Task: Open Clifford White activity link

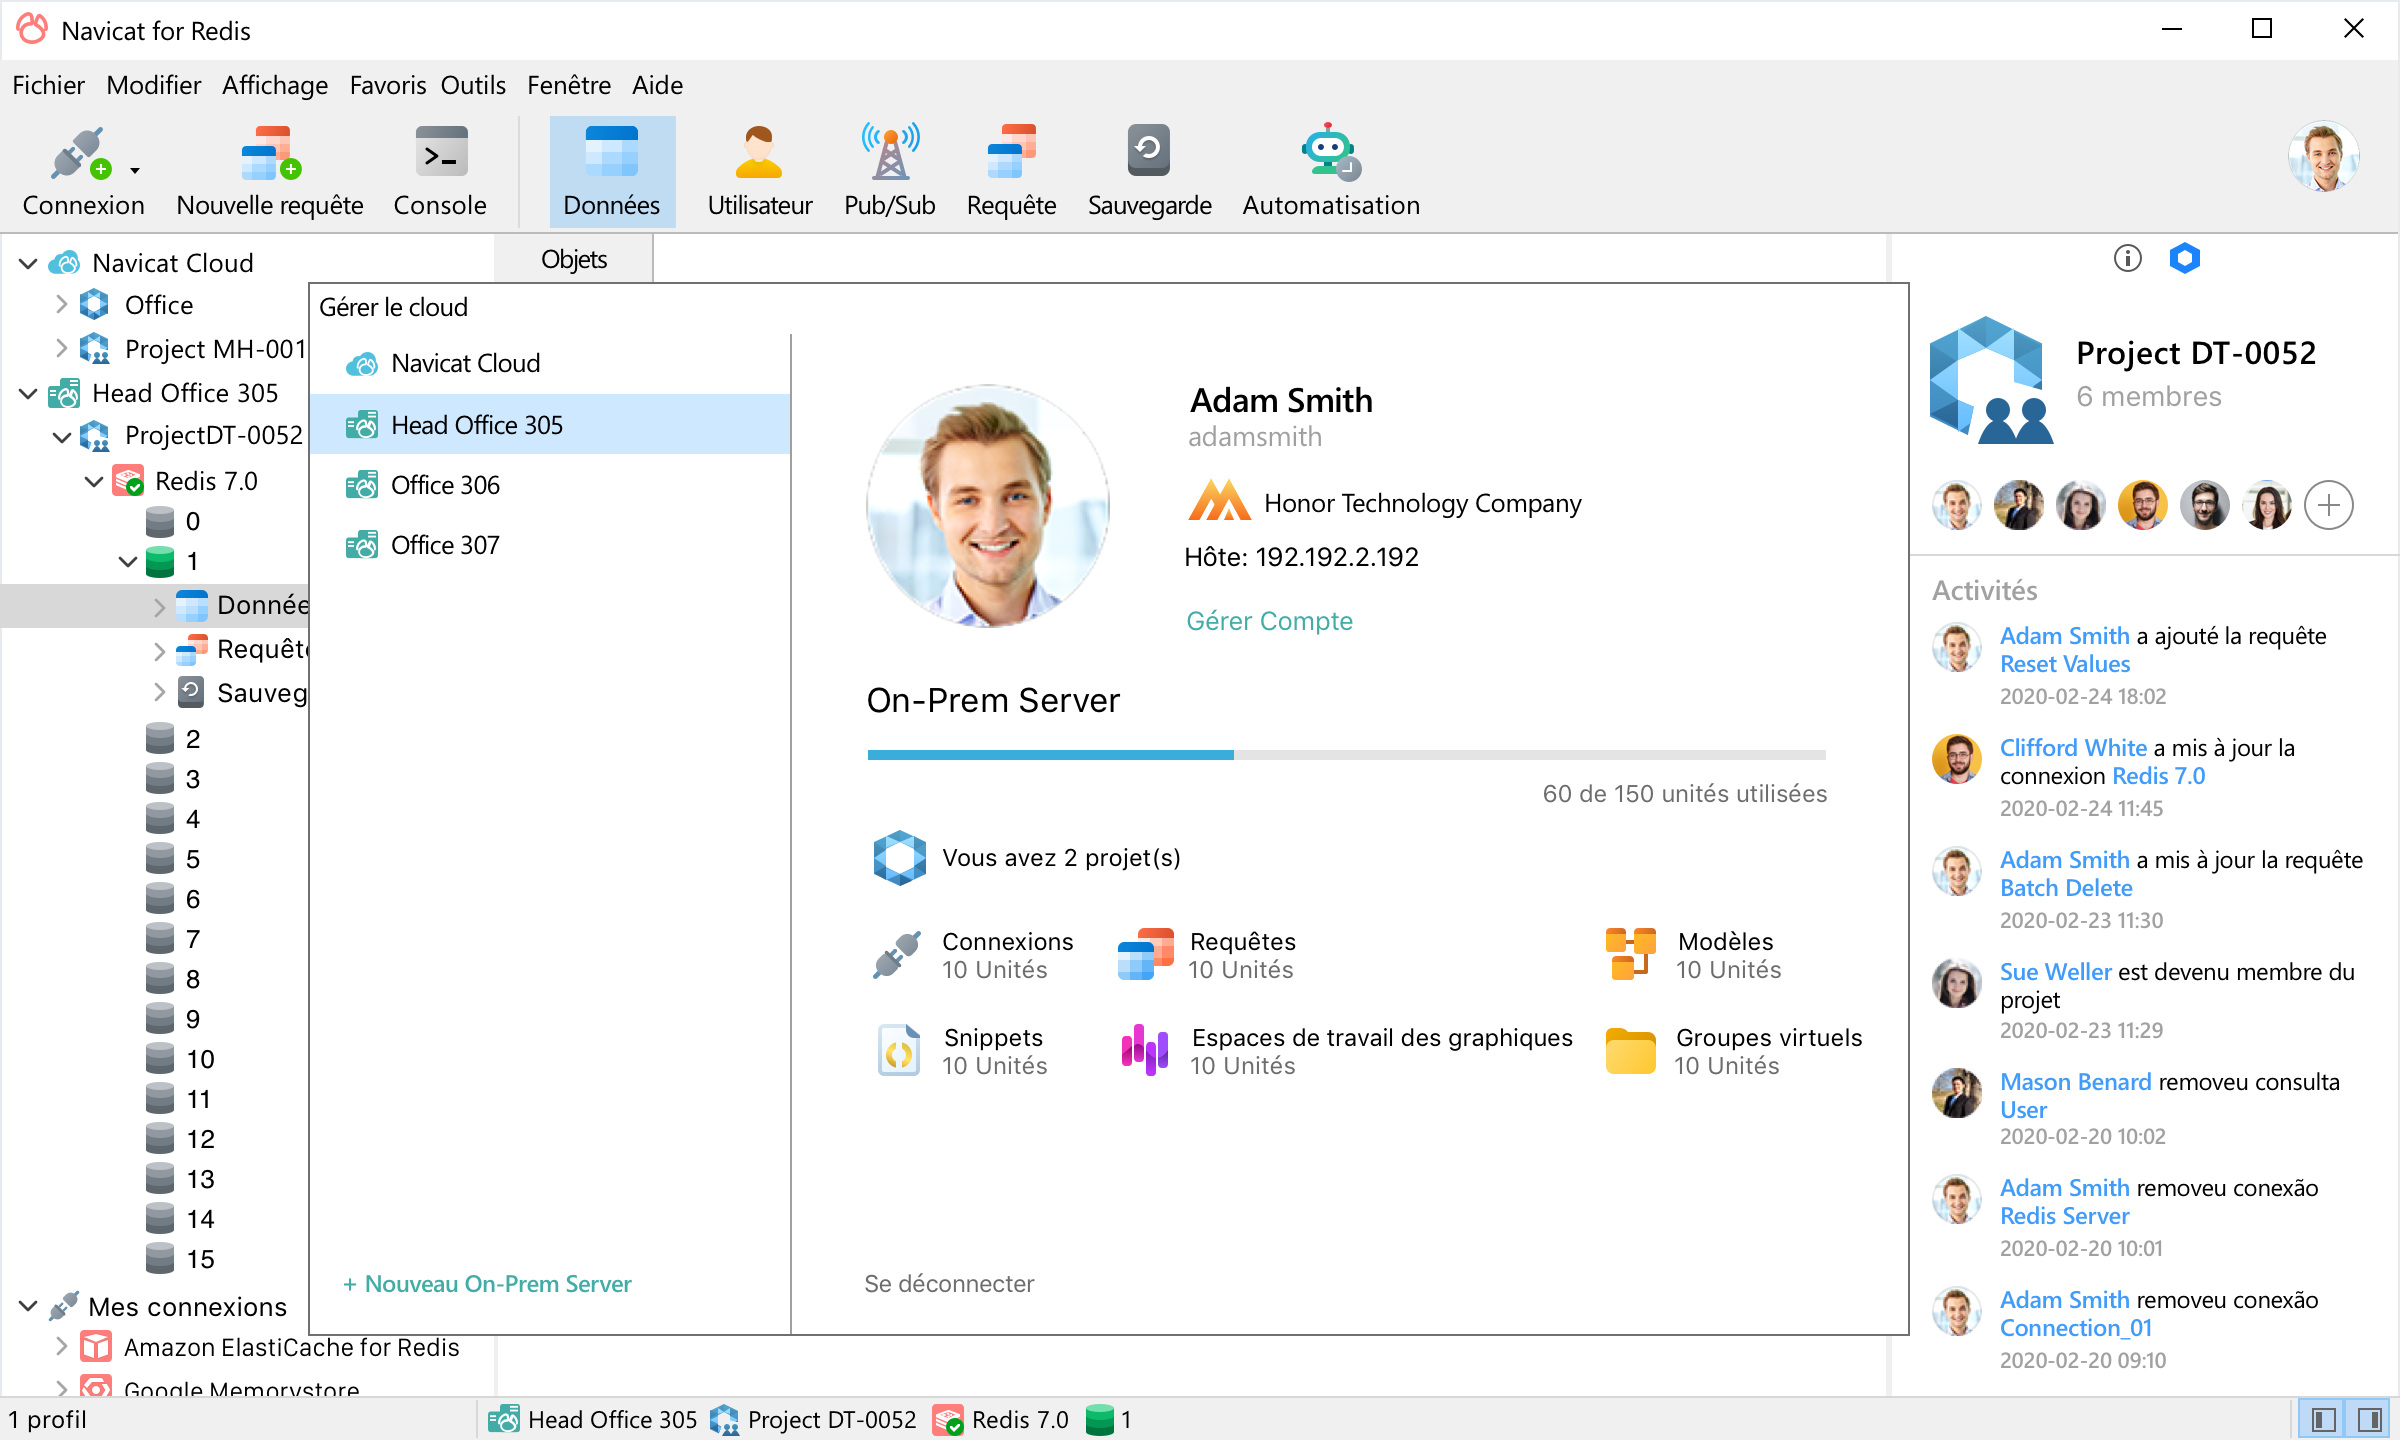Action: [2073, 748]
